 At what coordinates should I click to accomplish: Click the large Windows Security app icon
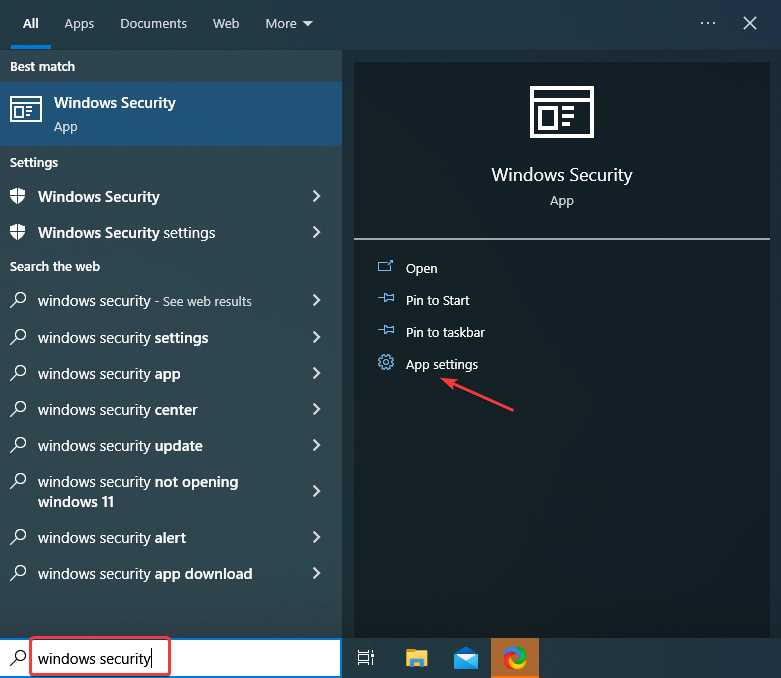pos(561,110)
